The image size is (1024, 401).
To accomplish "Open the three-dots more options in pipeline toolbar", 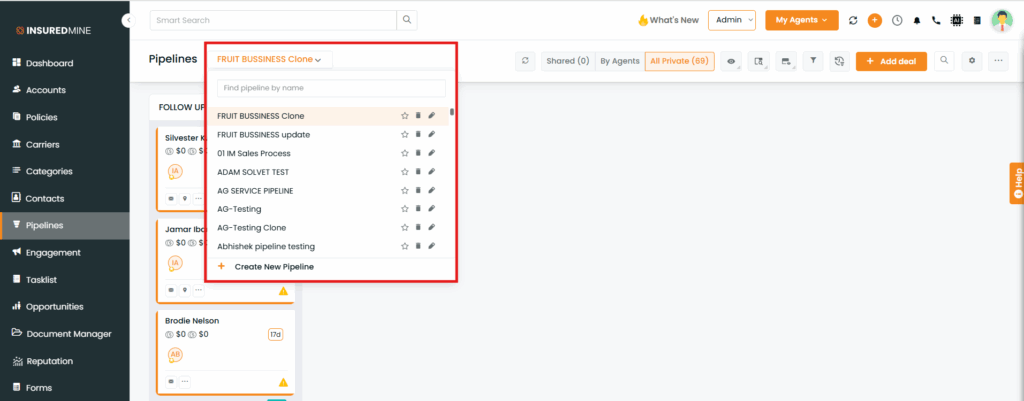I will coord(998,61).
